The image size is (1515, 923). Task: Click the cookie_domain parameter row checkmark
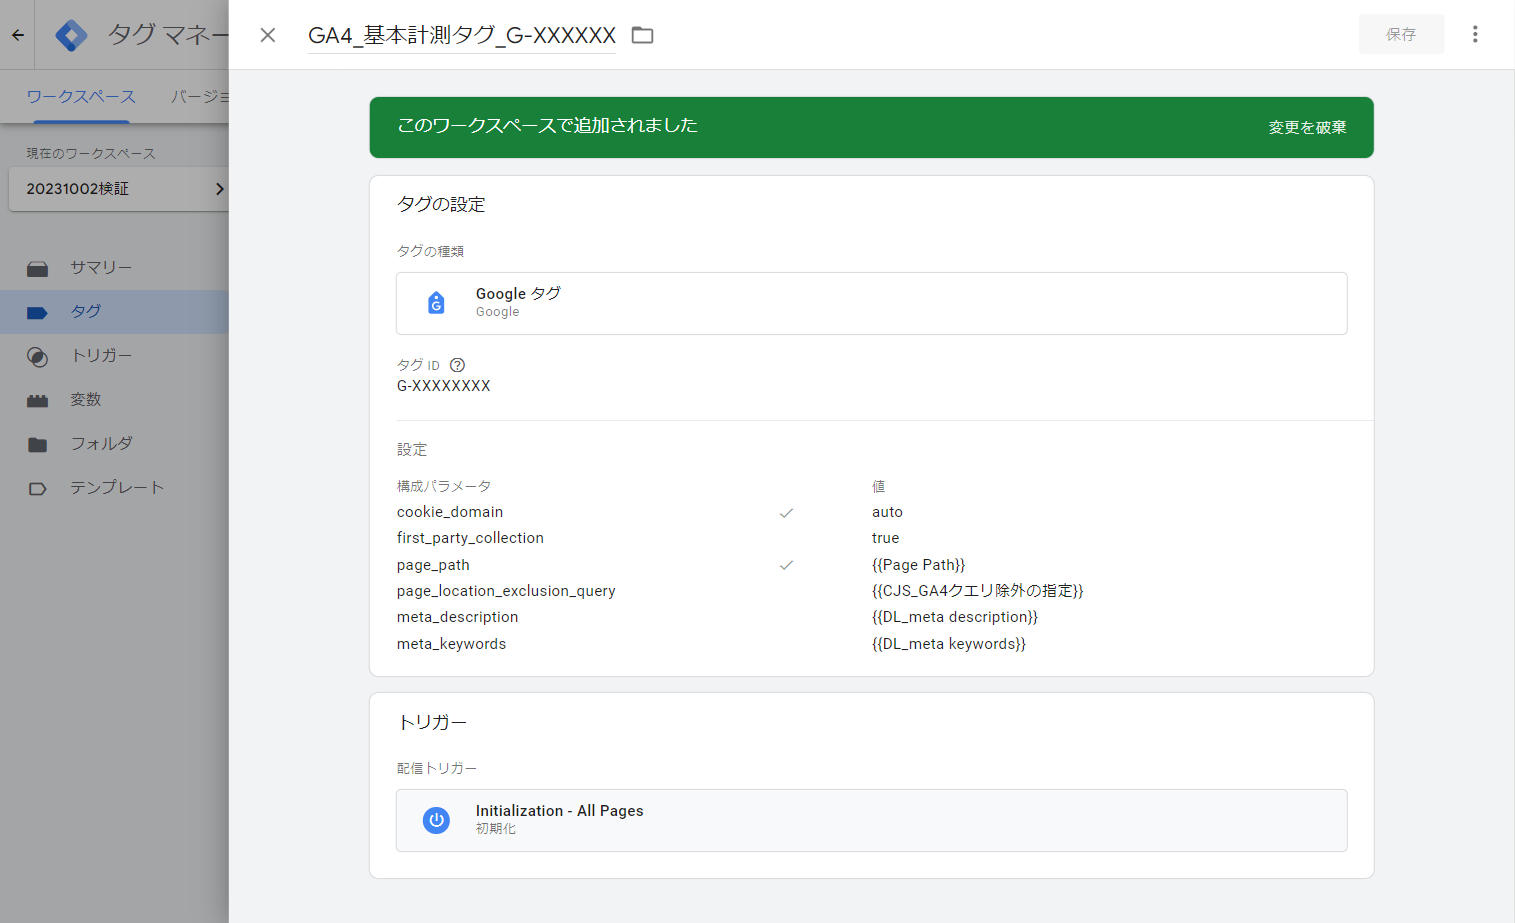[x=786, y=513]
